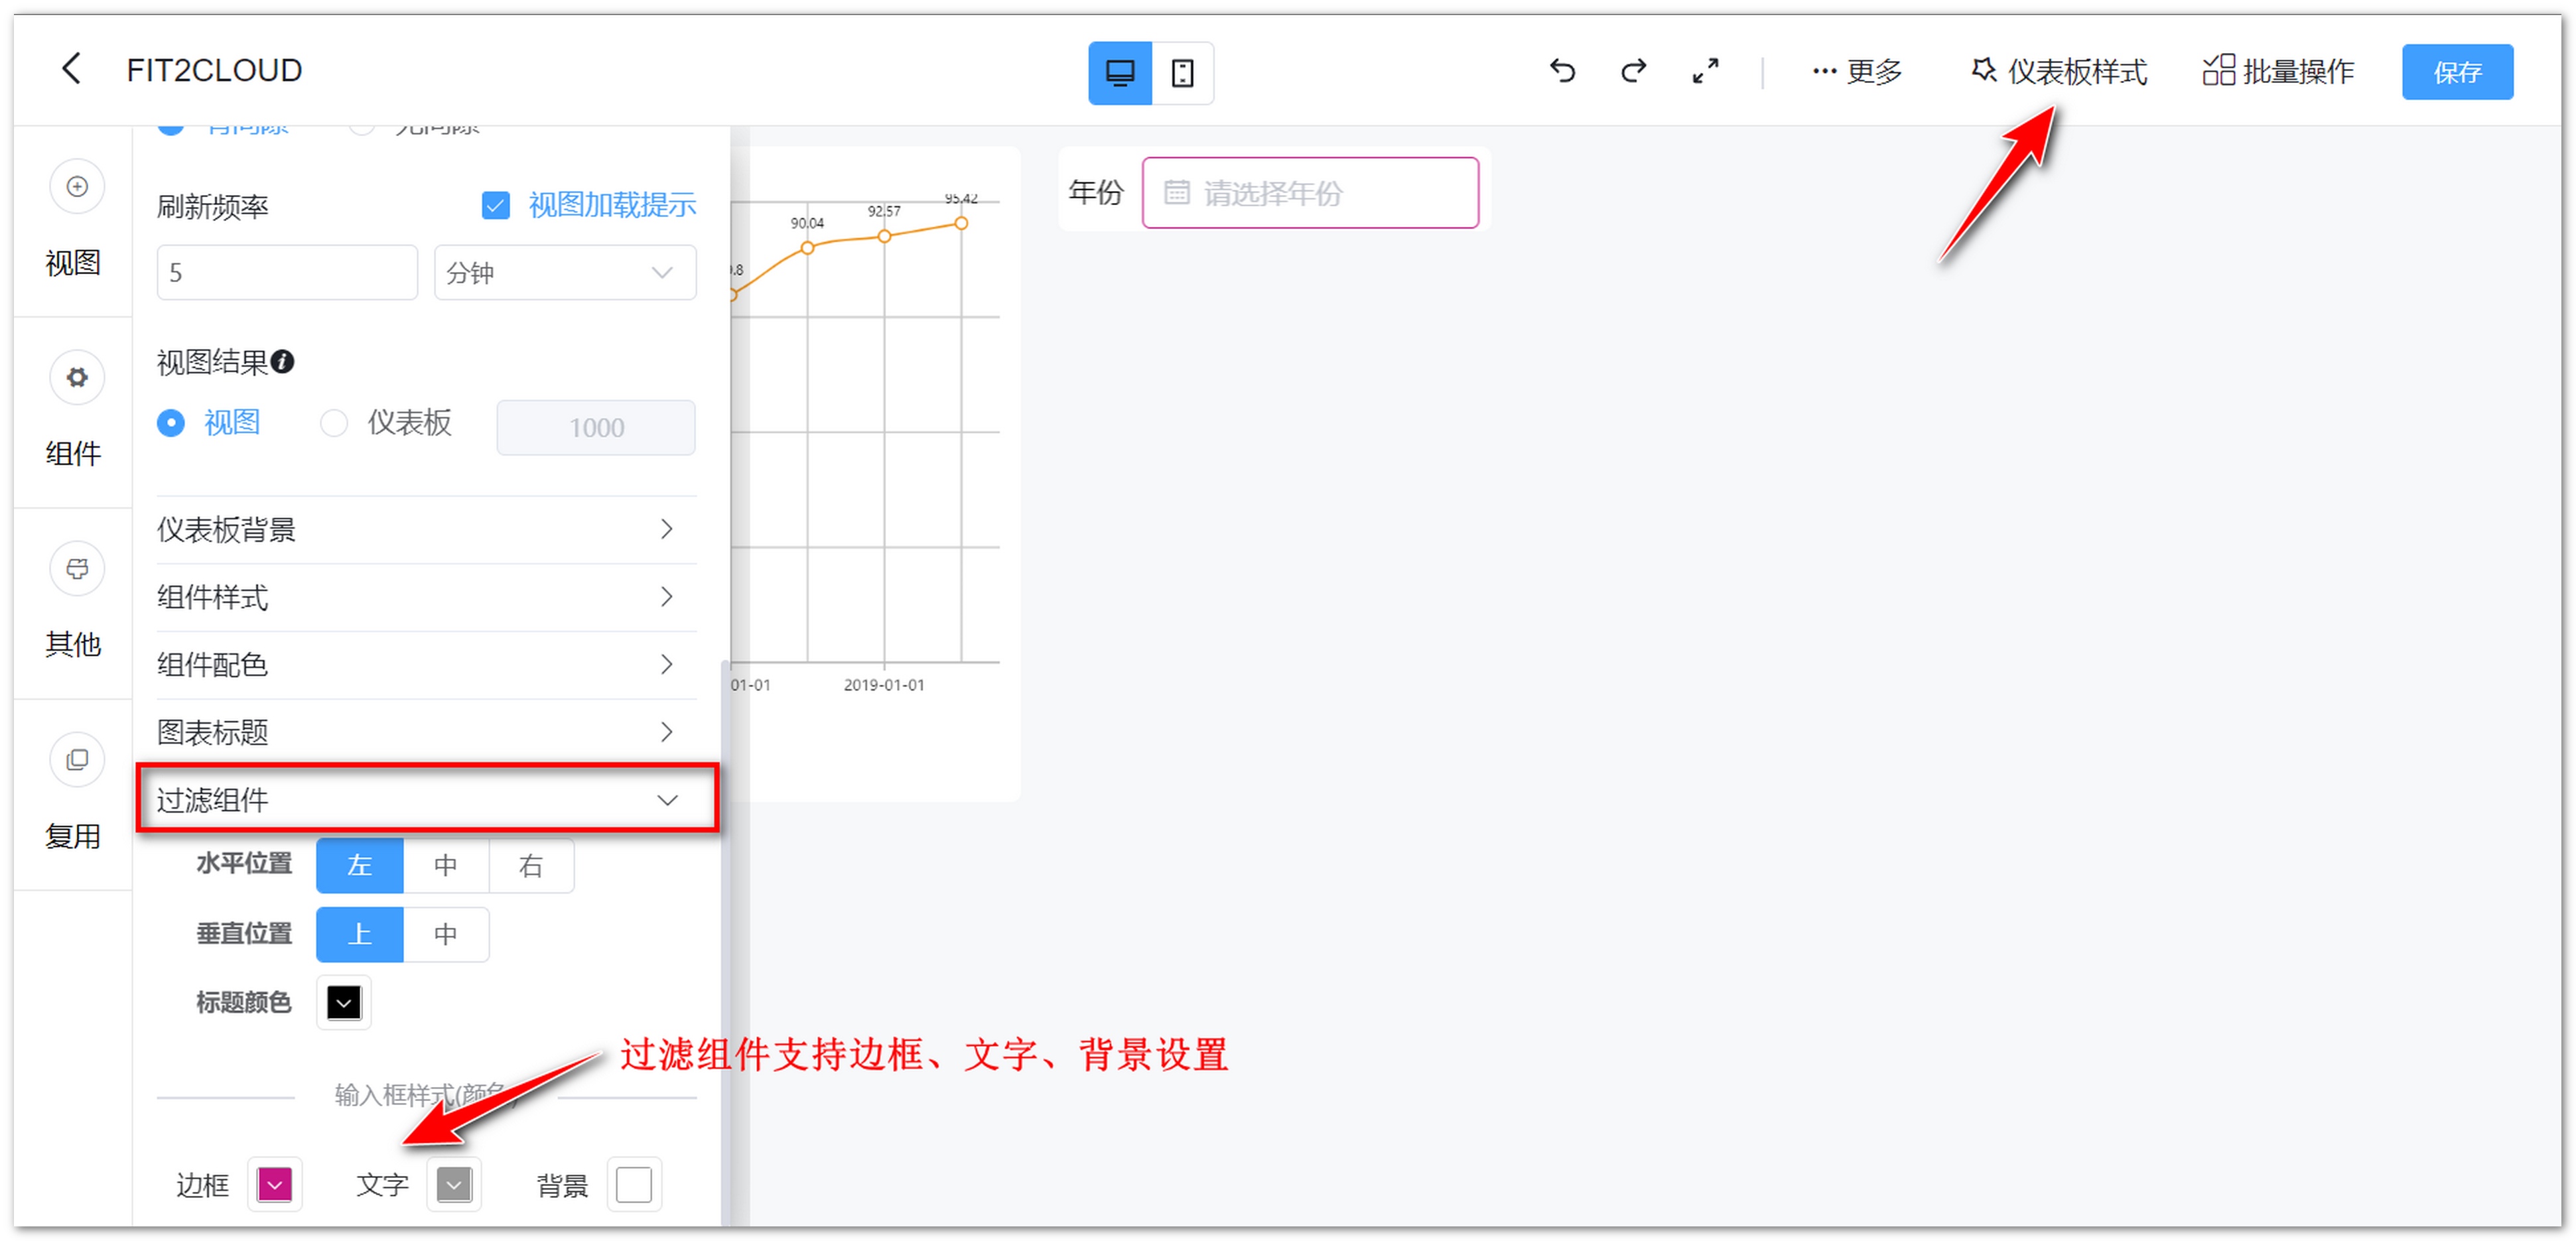Image resolution: width=2576 pixels, height=1241 pixels.
Task: Expand the 仪表板背景 section
Action: coord(426,530)
